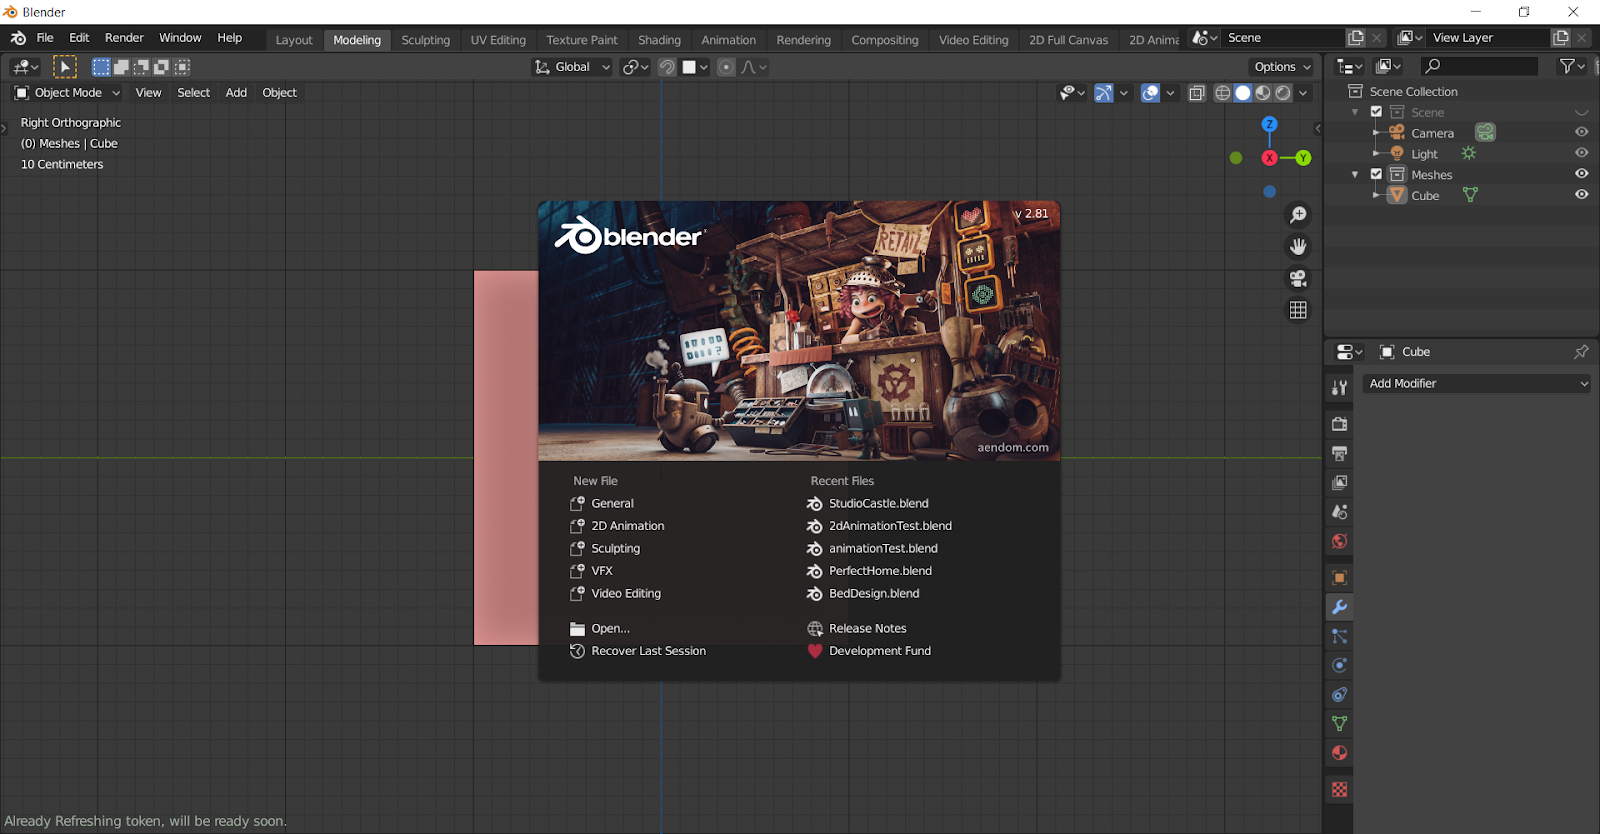Switch to the UV Editing workspace tab

coord(498,40)
